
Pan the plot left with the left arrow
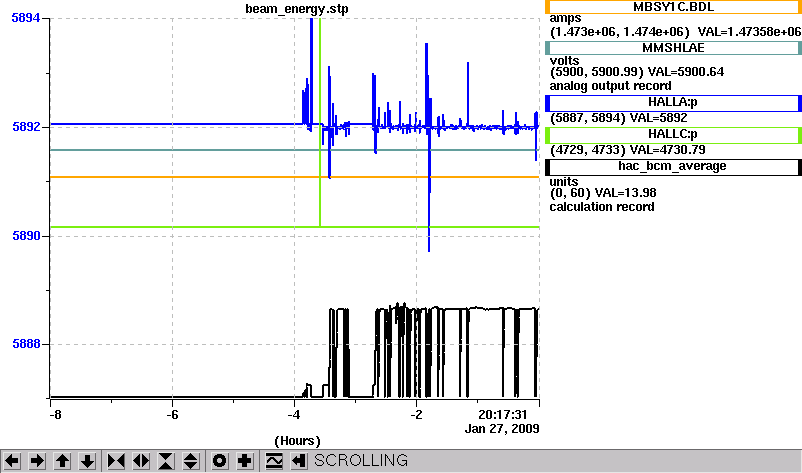tap(12, 461)
